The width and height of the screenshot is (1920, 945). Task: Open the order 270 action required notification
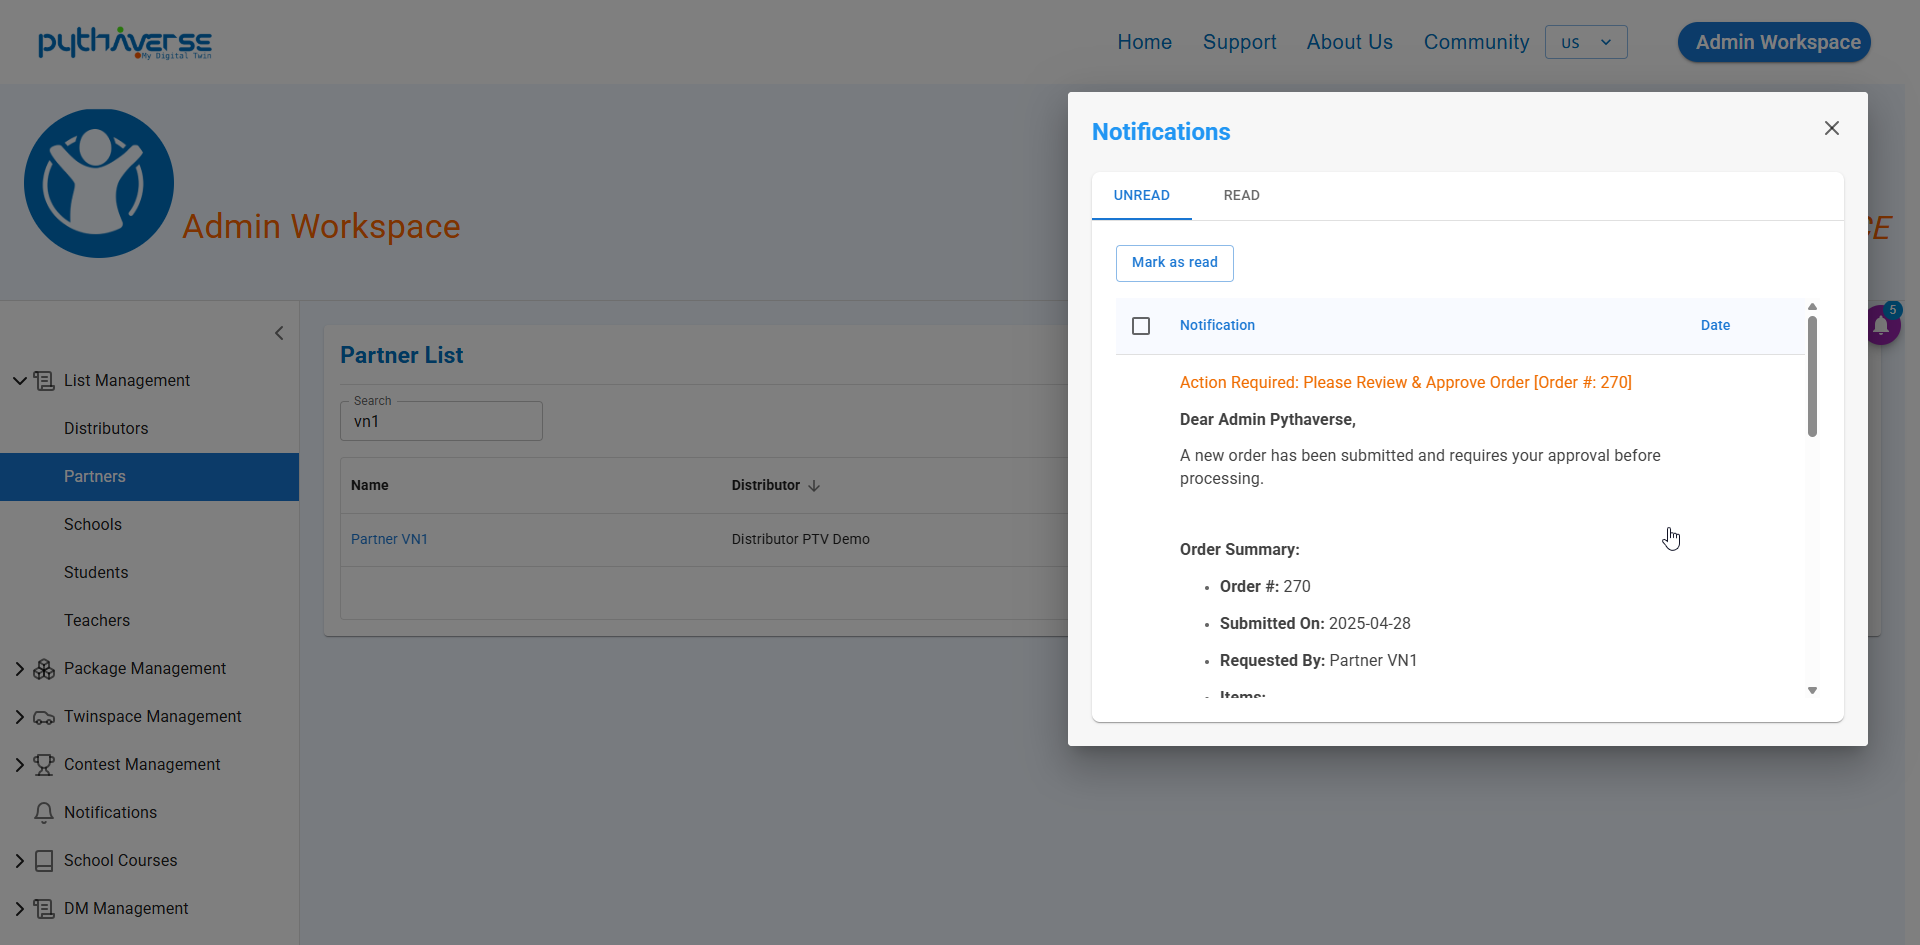pos(1406,383)
